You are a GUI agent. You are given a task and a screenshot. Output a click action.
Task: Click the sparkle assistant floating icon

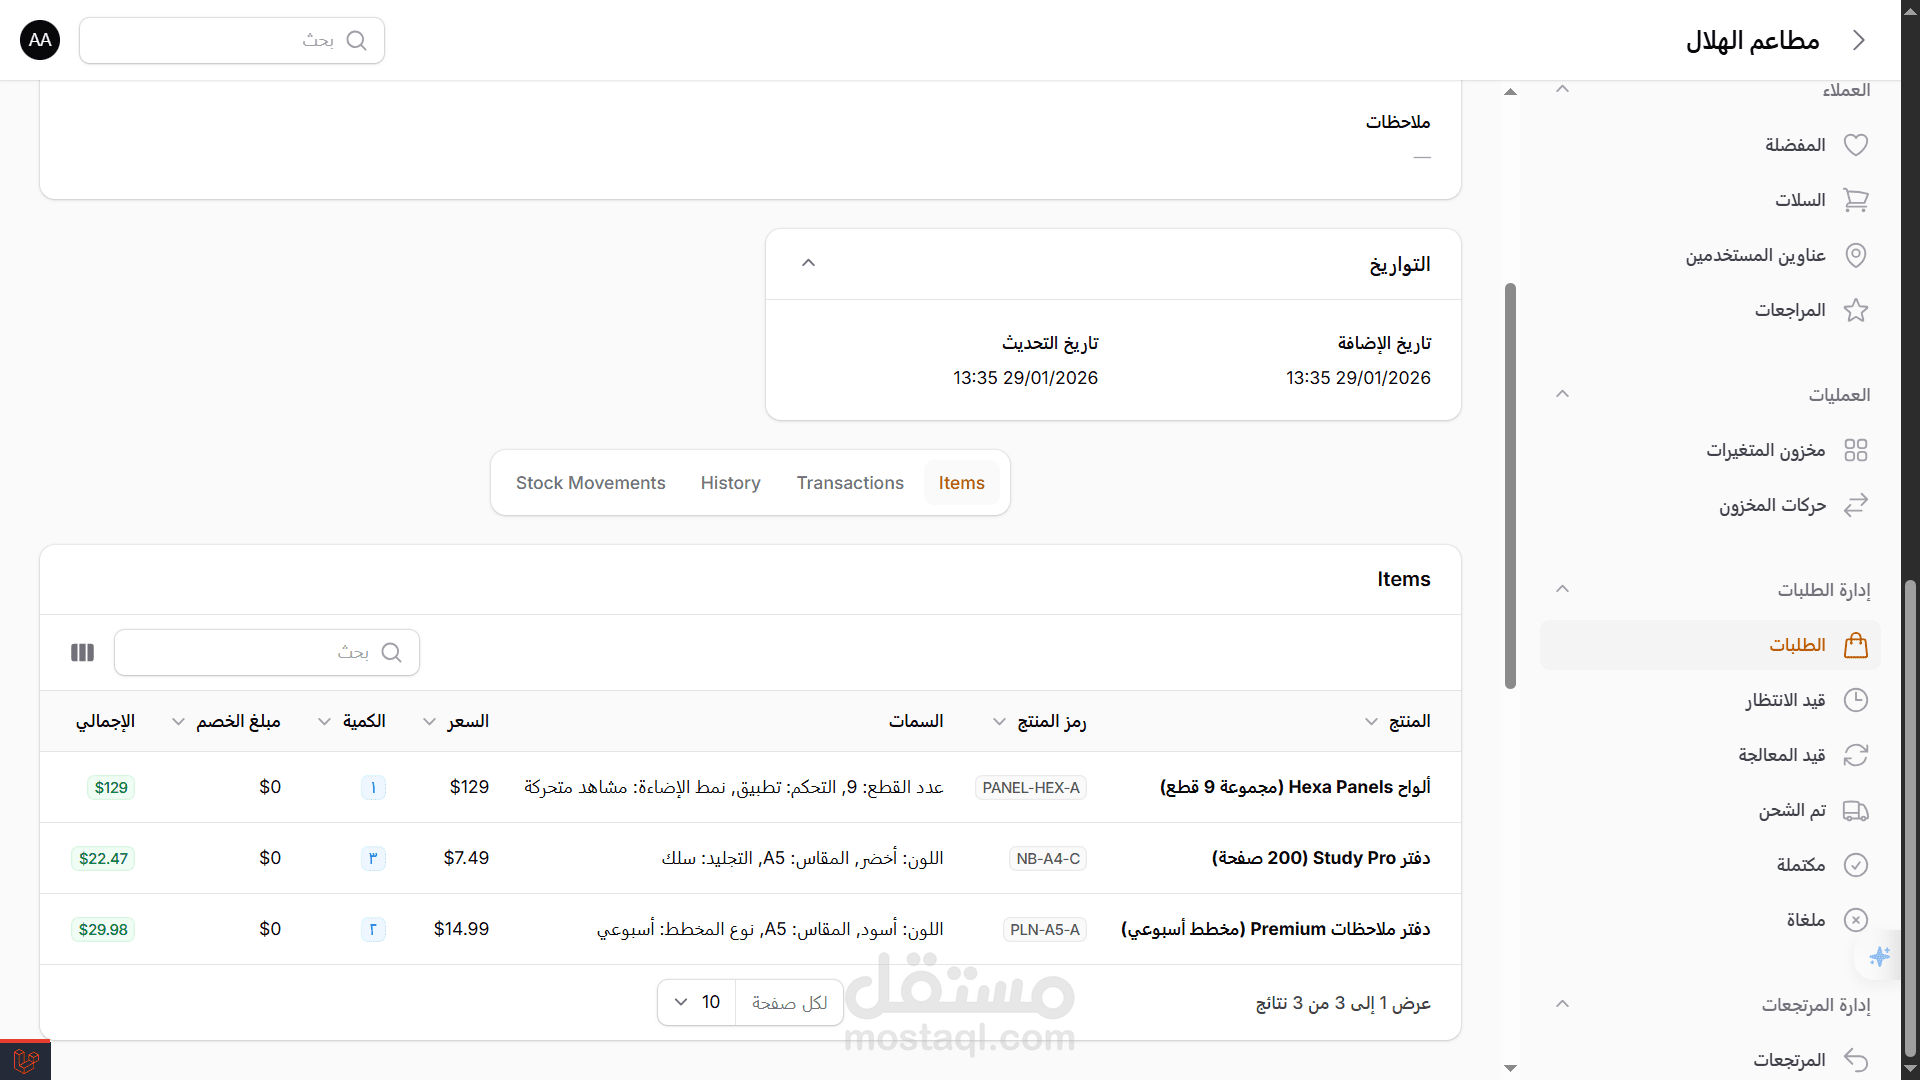1879,957
